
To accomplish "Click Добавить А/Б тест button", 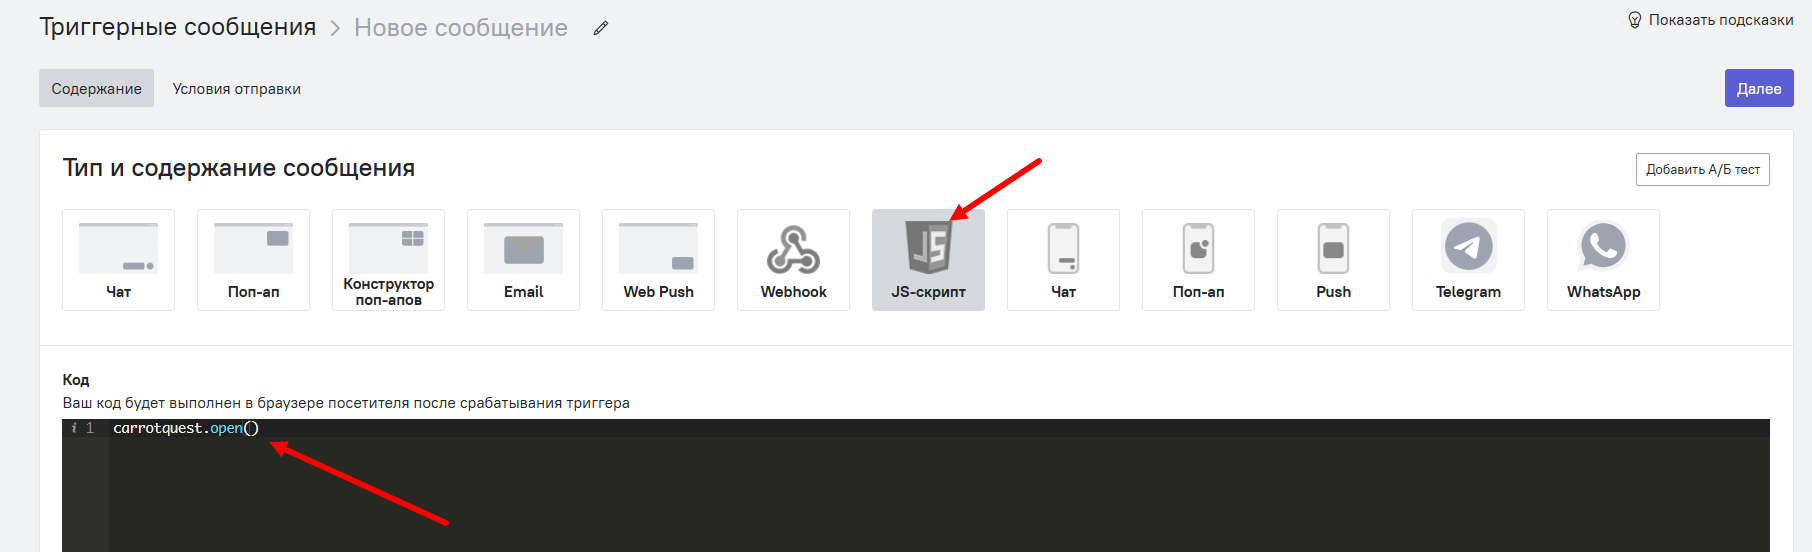I will coord(1702,170).
